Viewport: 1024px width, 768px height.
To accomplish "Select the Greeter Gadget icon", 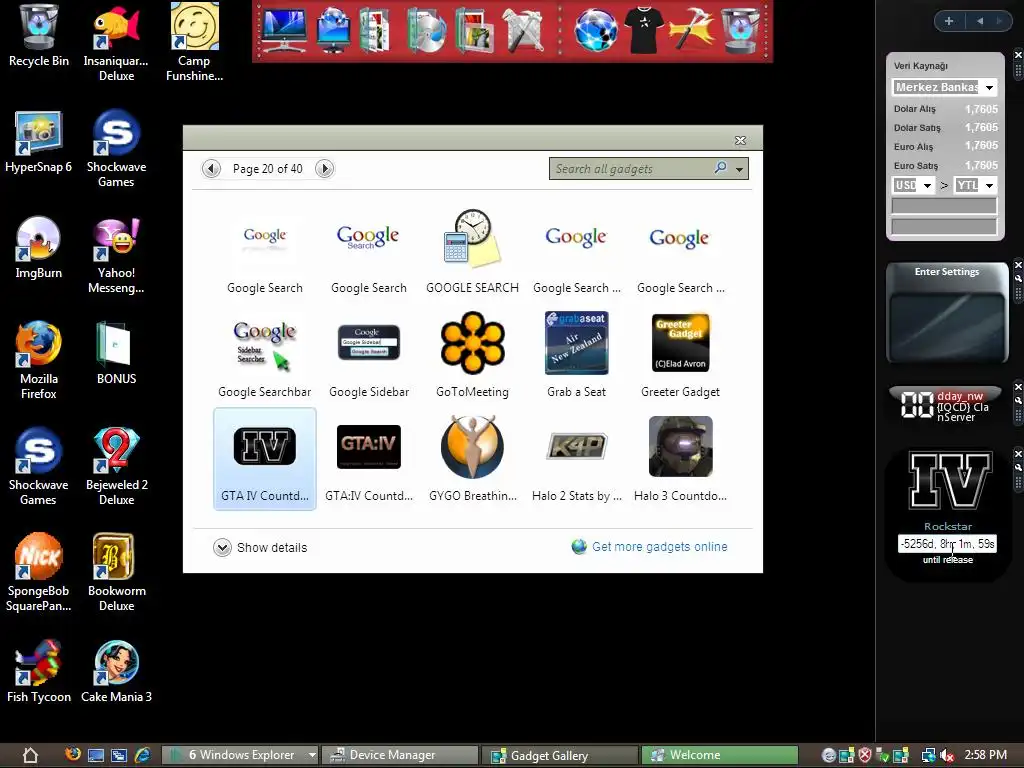I will pyautogui.click(x=680, y=355).
